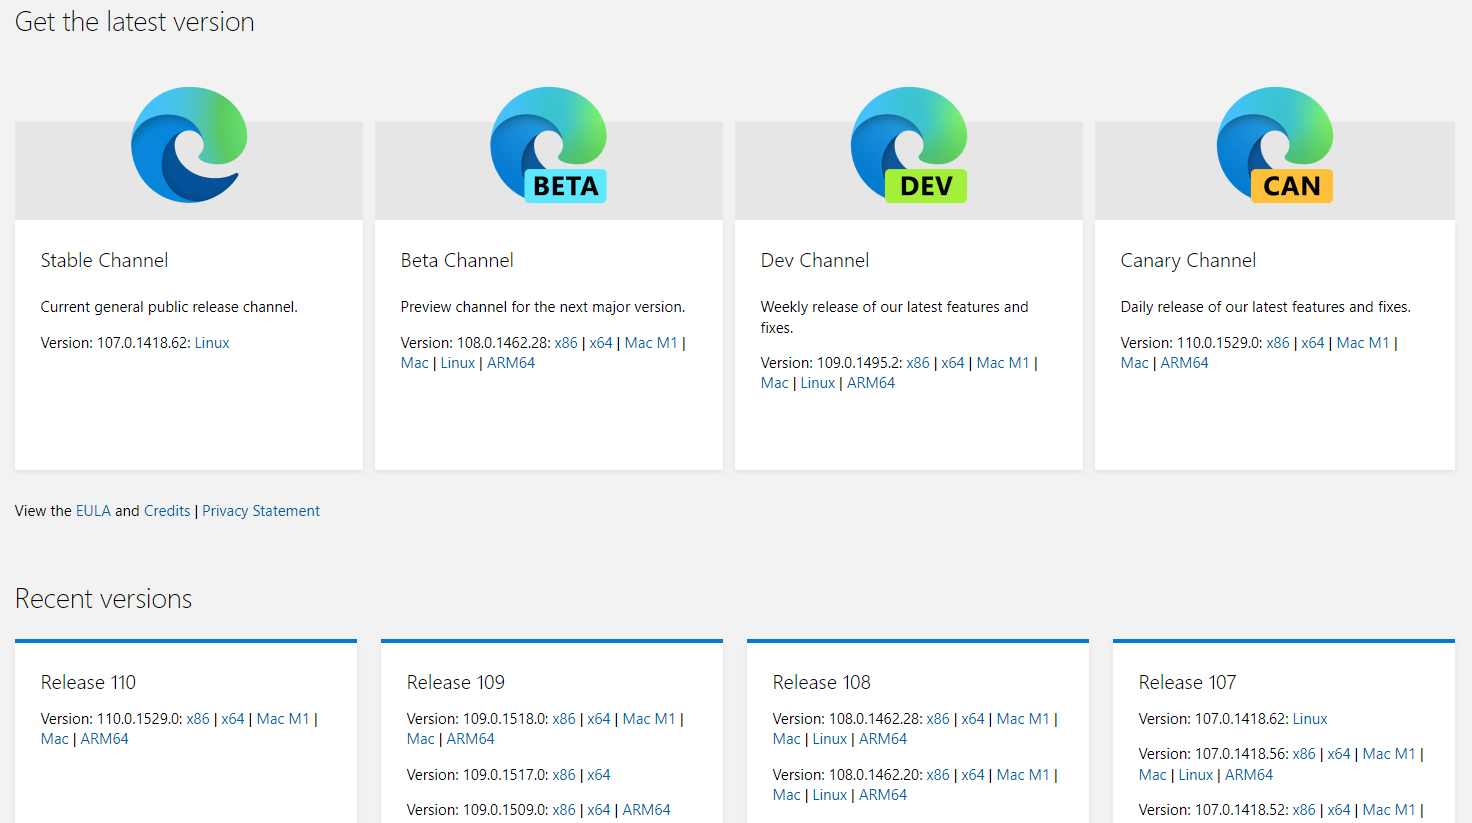The height and width of the screenshot is (823, 1472).
Task: Click the Stable Channel Edge logo
Action: pos(189,145)
